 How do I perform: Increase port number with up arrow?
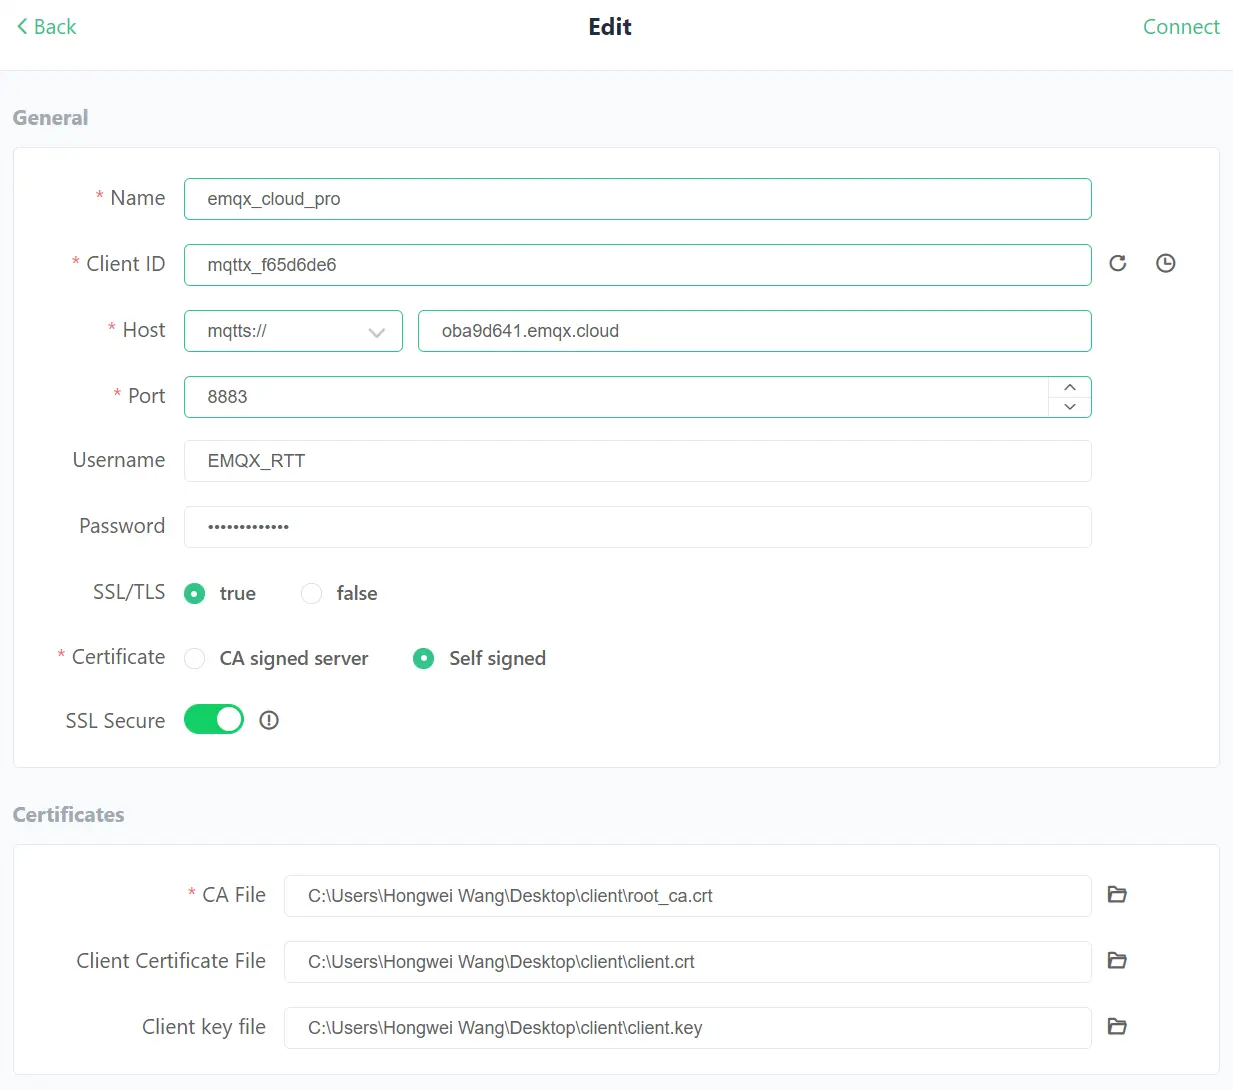pos(1070,387)
